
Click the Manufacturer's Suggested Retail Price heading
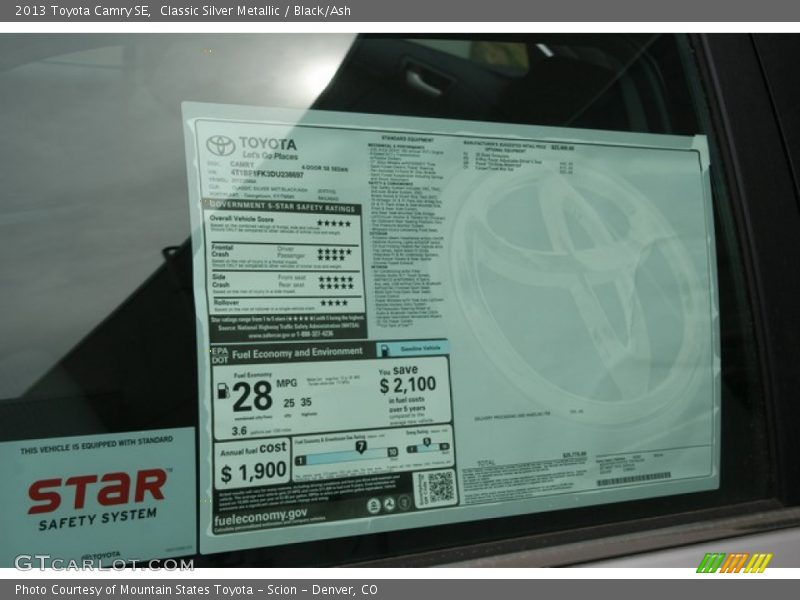(505, 145)
